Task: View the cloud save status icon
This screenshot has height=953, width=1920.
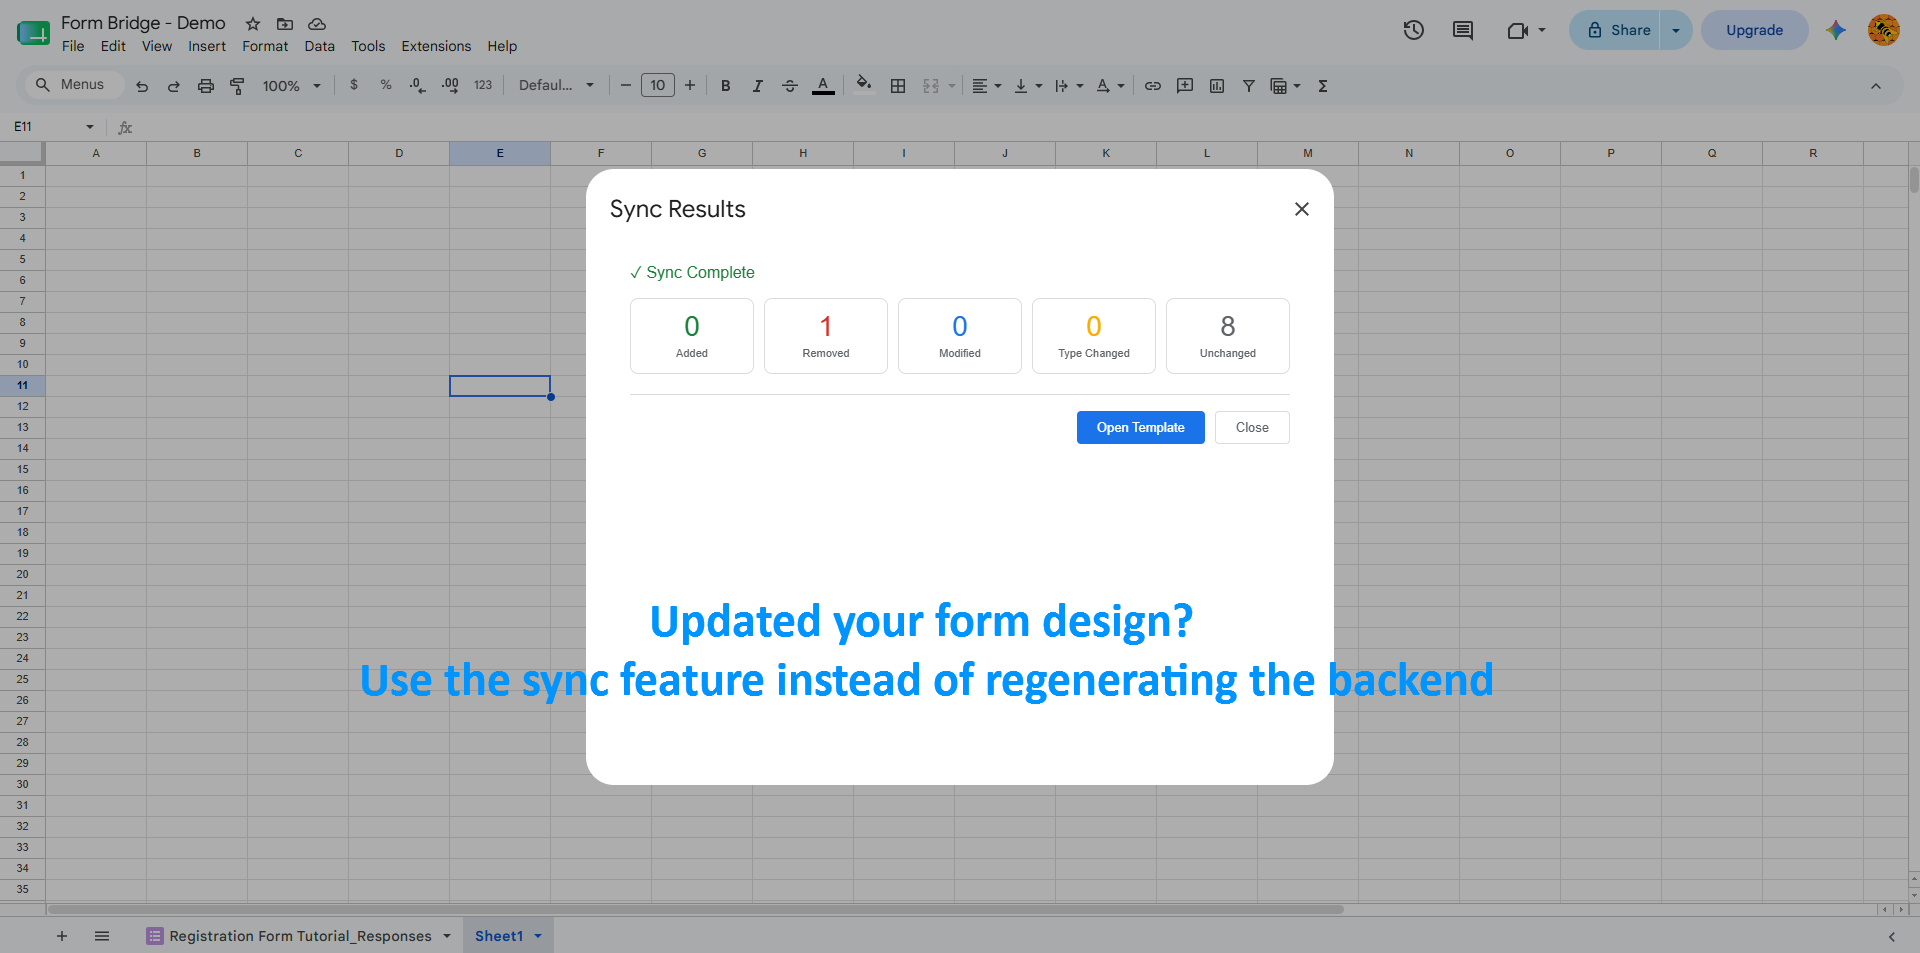Action: [317, 24]
